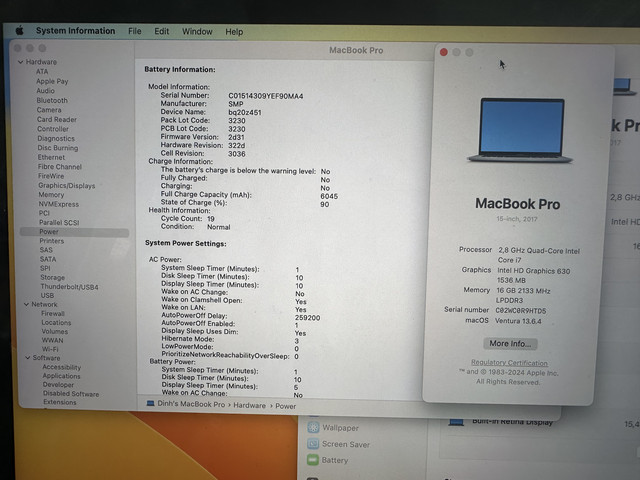640x480 pixels.
Task: Select Volumes under Network
Action: [55, 331]
